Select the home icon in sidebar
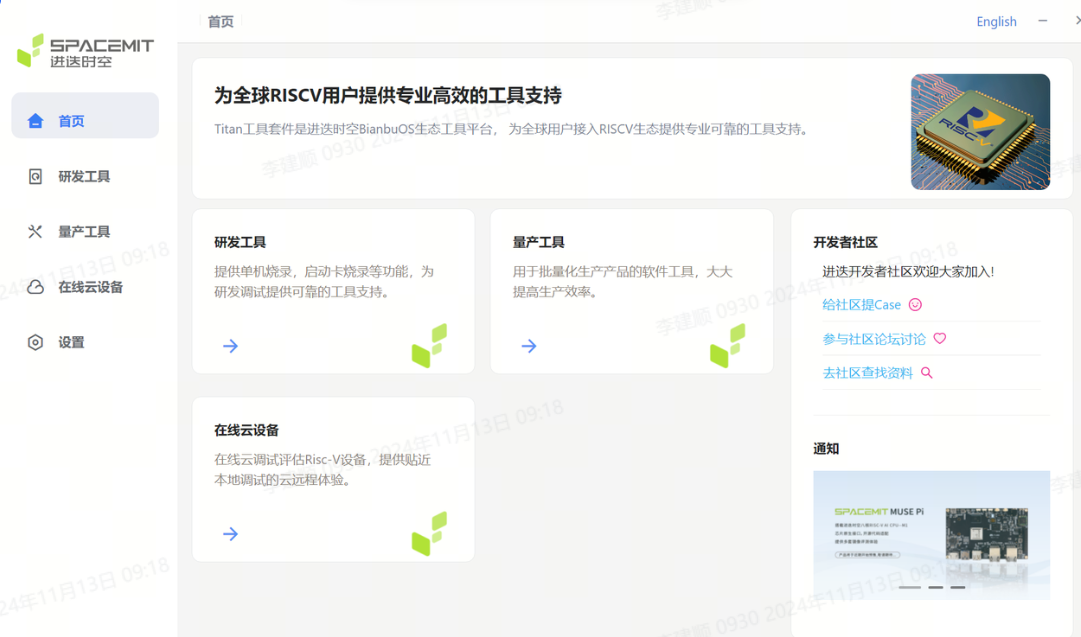The width and height of the screenshot is (1081, 637). (35, 121)
